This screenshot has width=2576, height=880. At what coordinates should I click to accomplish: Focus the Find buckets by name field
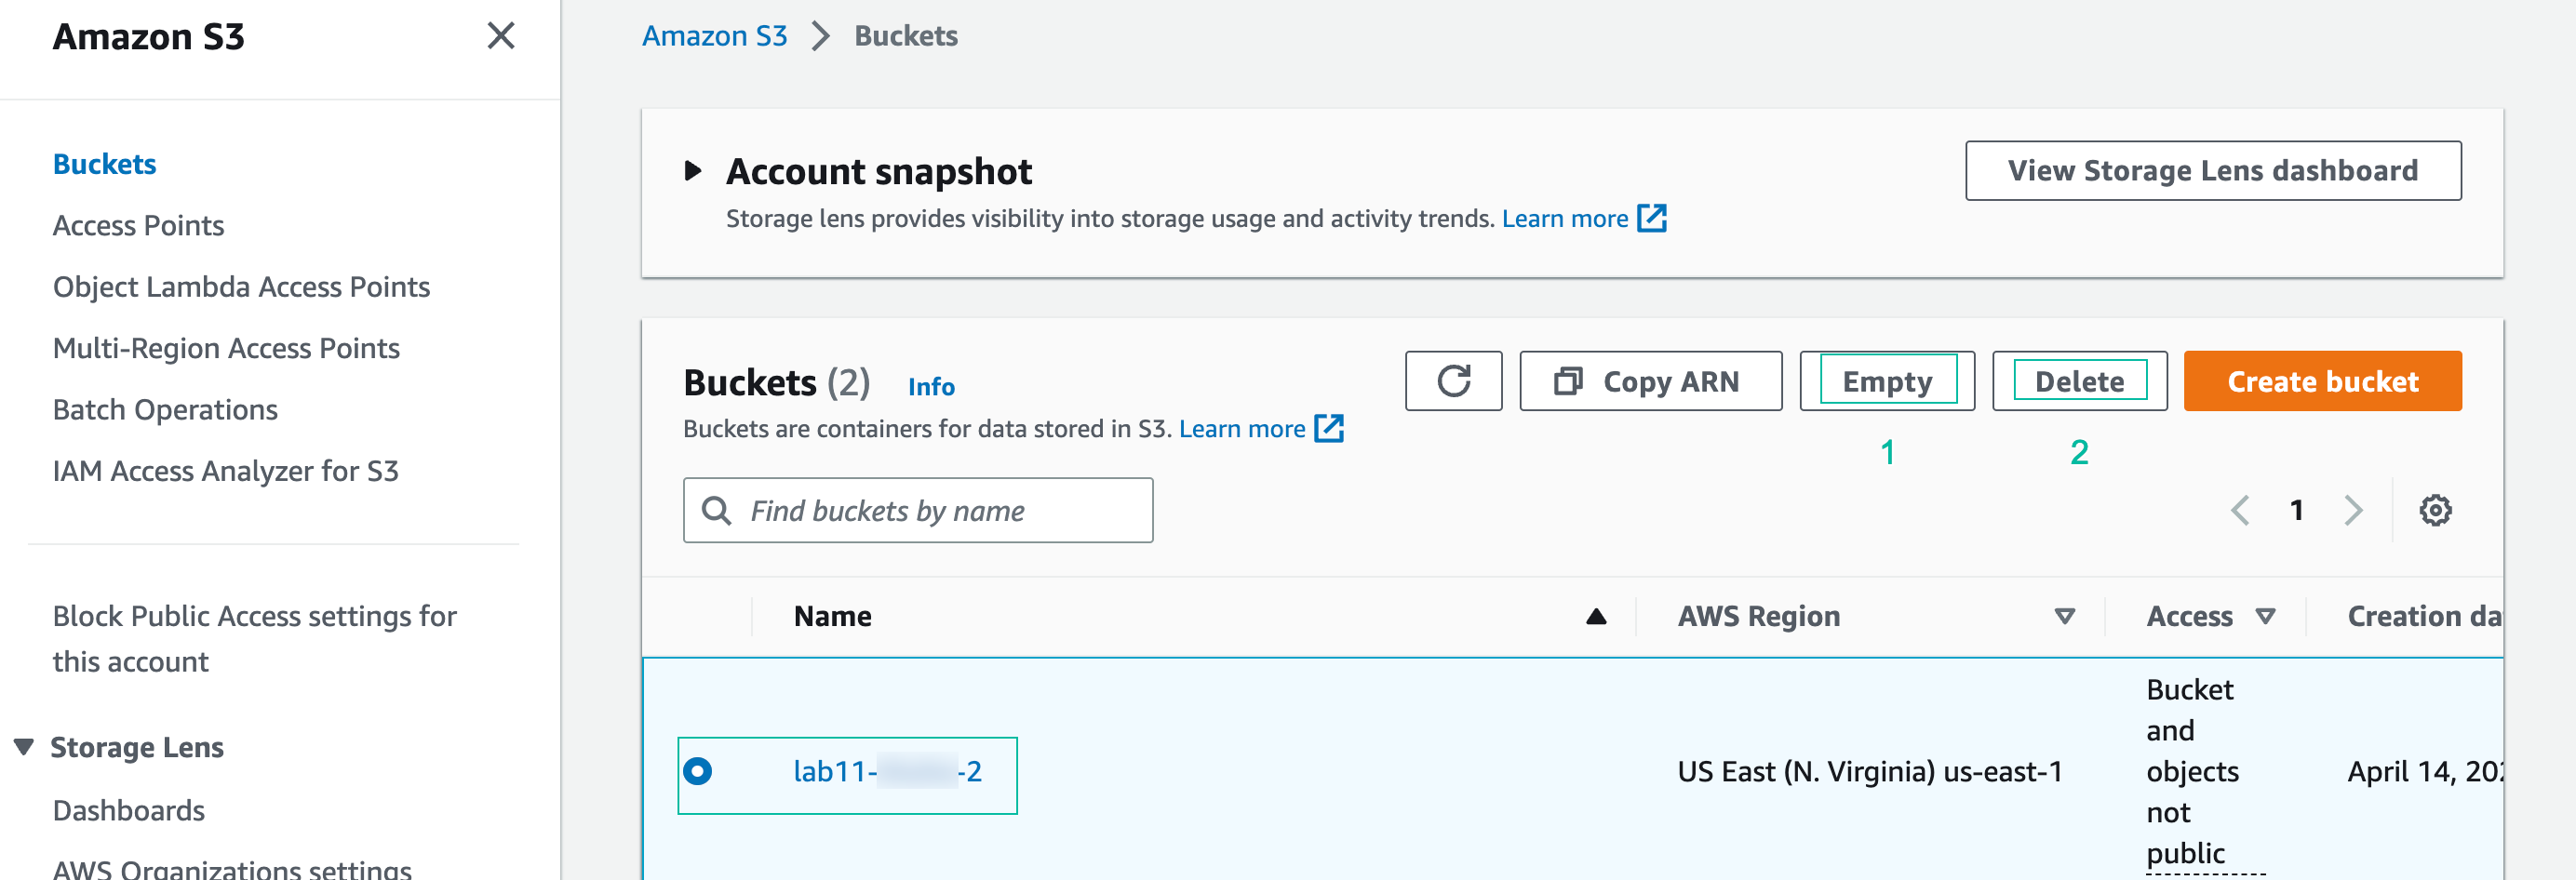point(930,510)
